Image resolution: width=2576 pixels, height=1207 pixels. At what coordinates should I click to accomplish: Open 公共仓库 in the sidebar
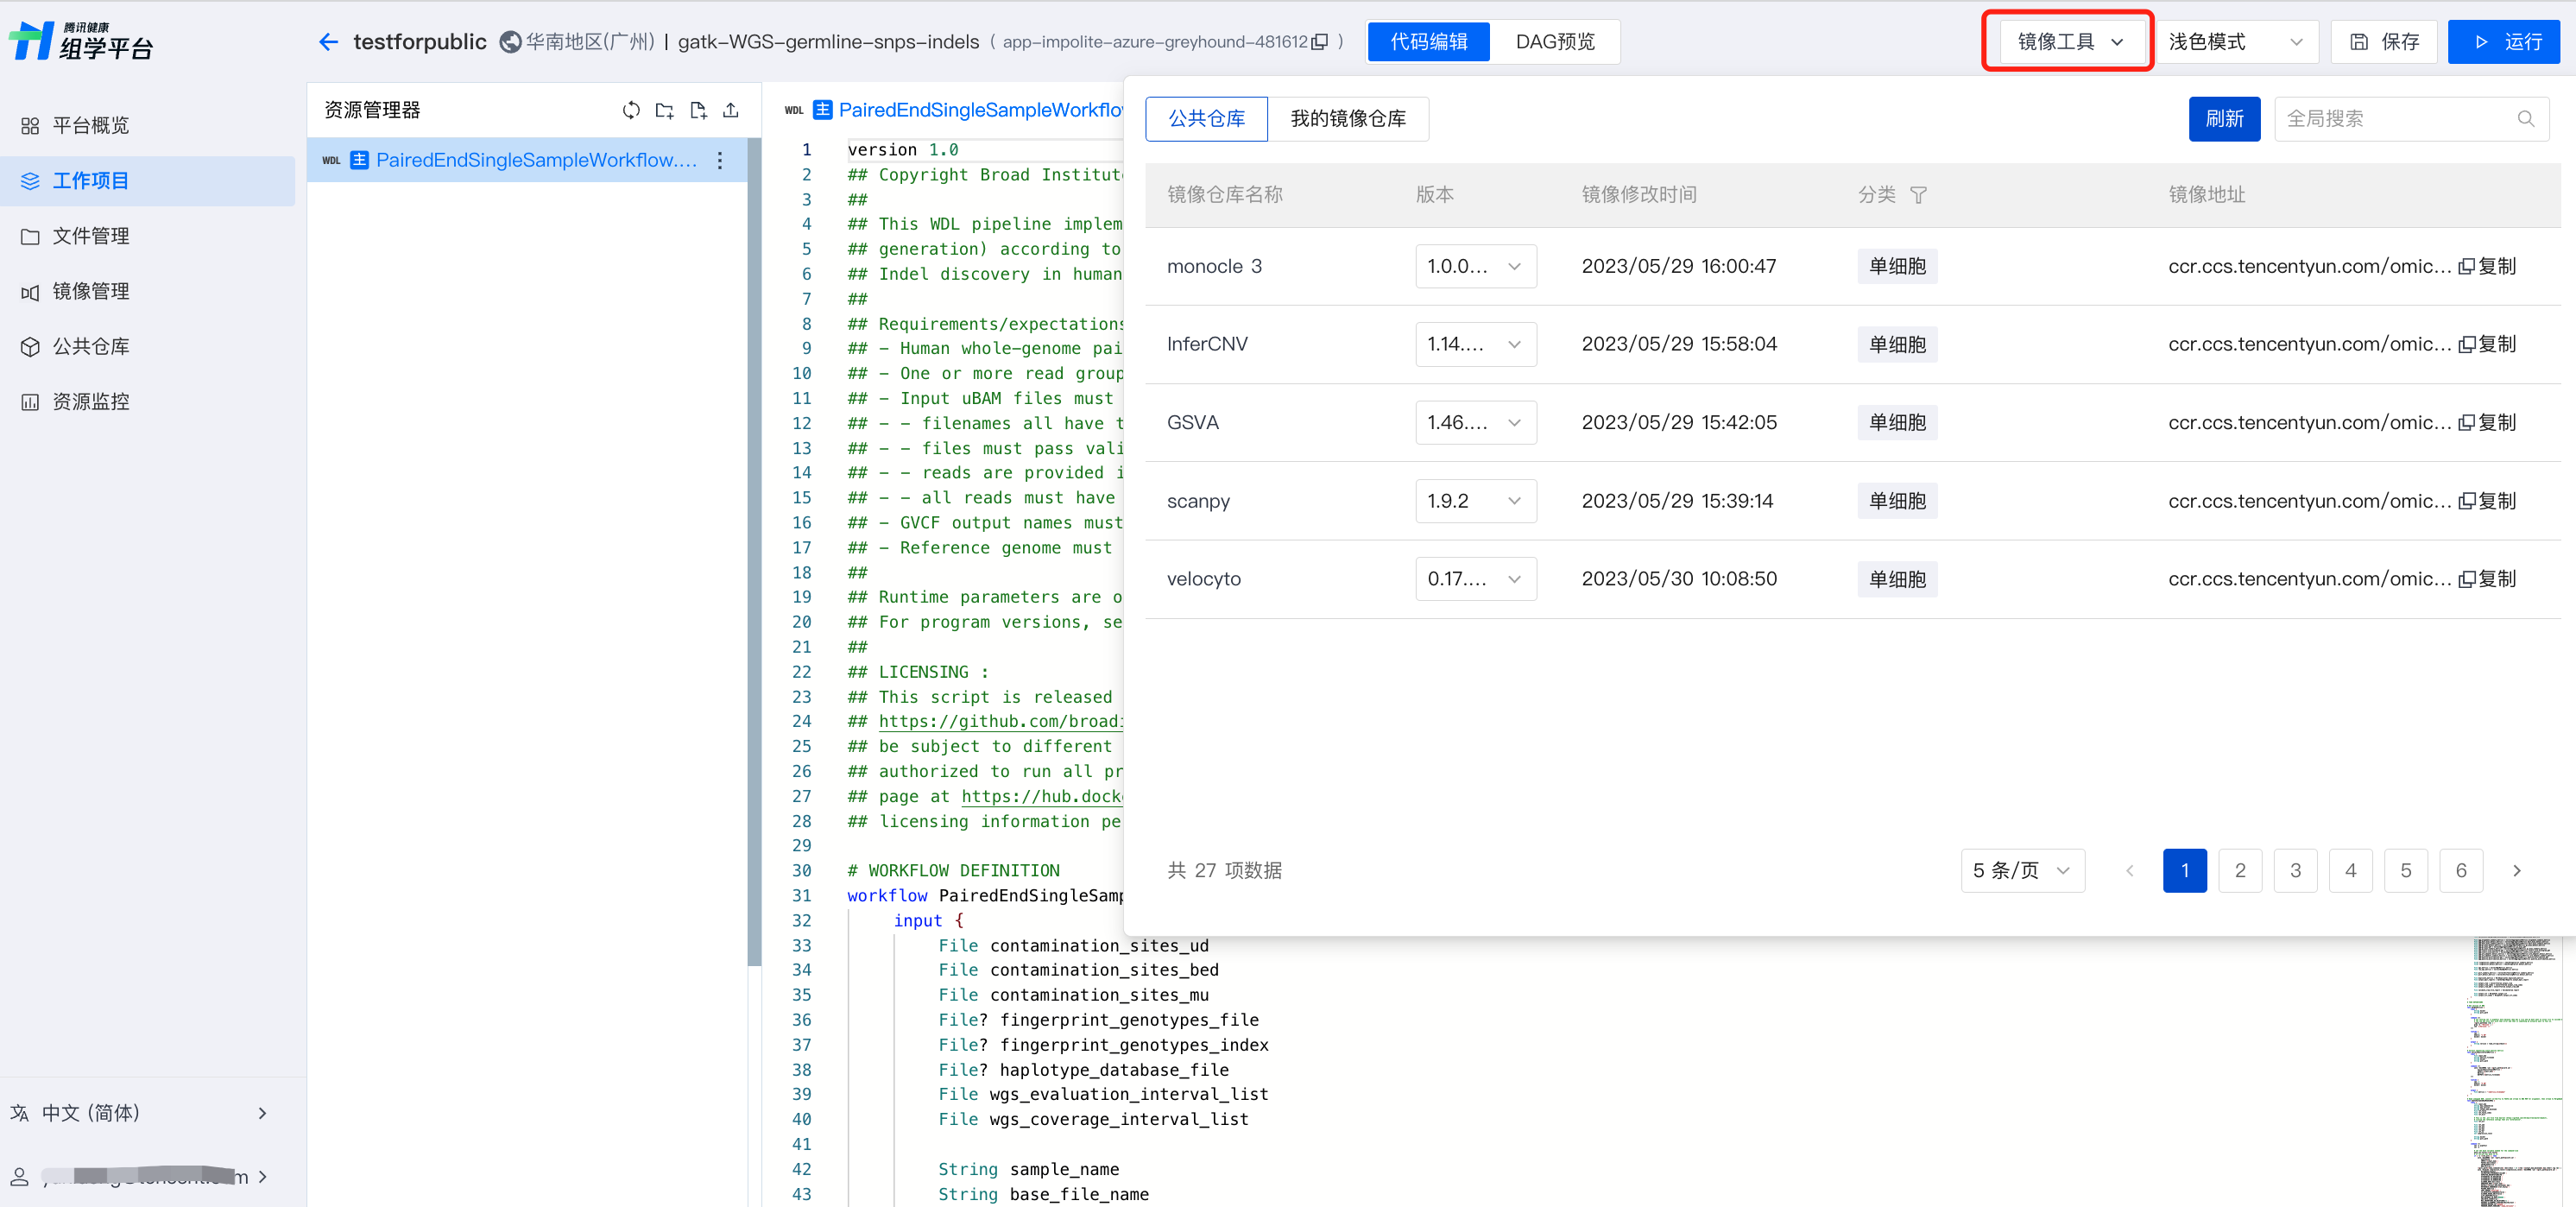click(148, 346)
